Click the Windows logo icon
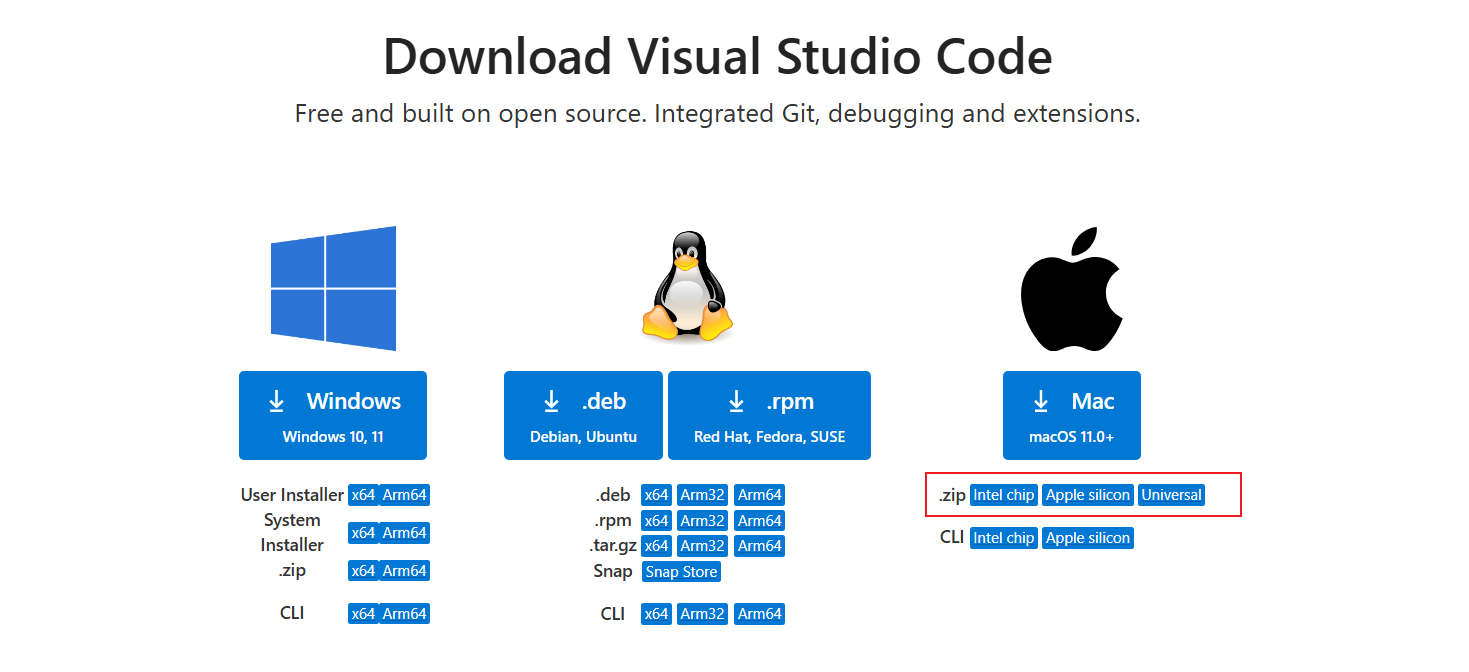The height and width of the screenshot is (672, 1469). 333,289
